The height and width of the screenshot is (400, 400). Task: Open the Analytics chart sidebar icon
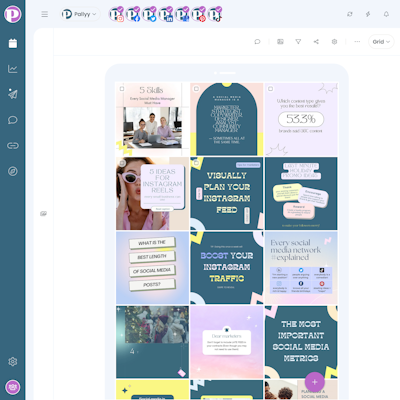pyautogui.click(x=13, y=69)
